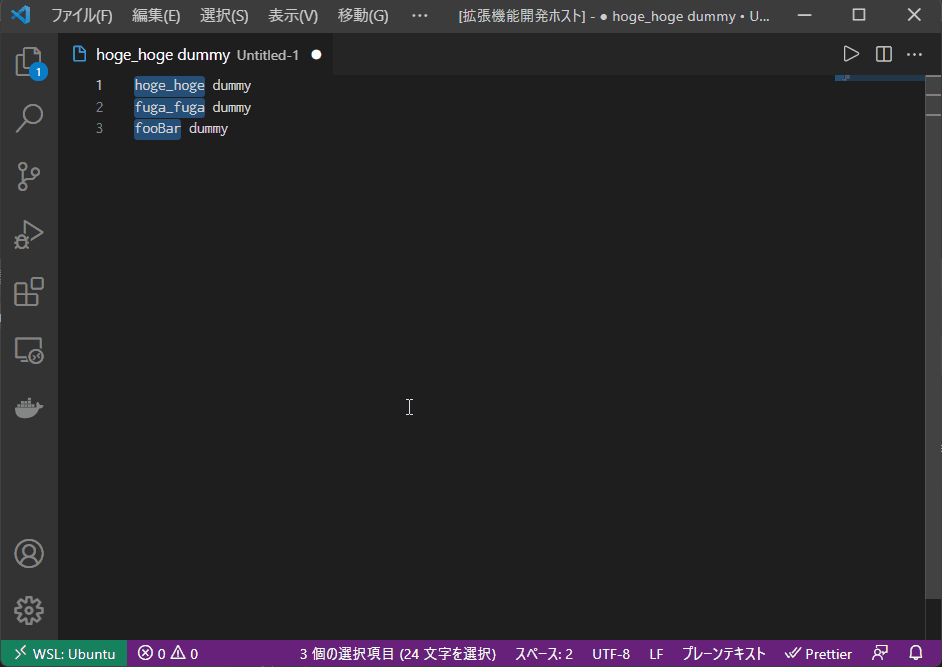The image size is (942, 667).
Task: Open the Accounts icon menu
Action: pyautogui.click(x=28, y=553)
